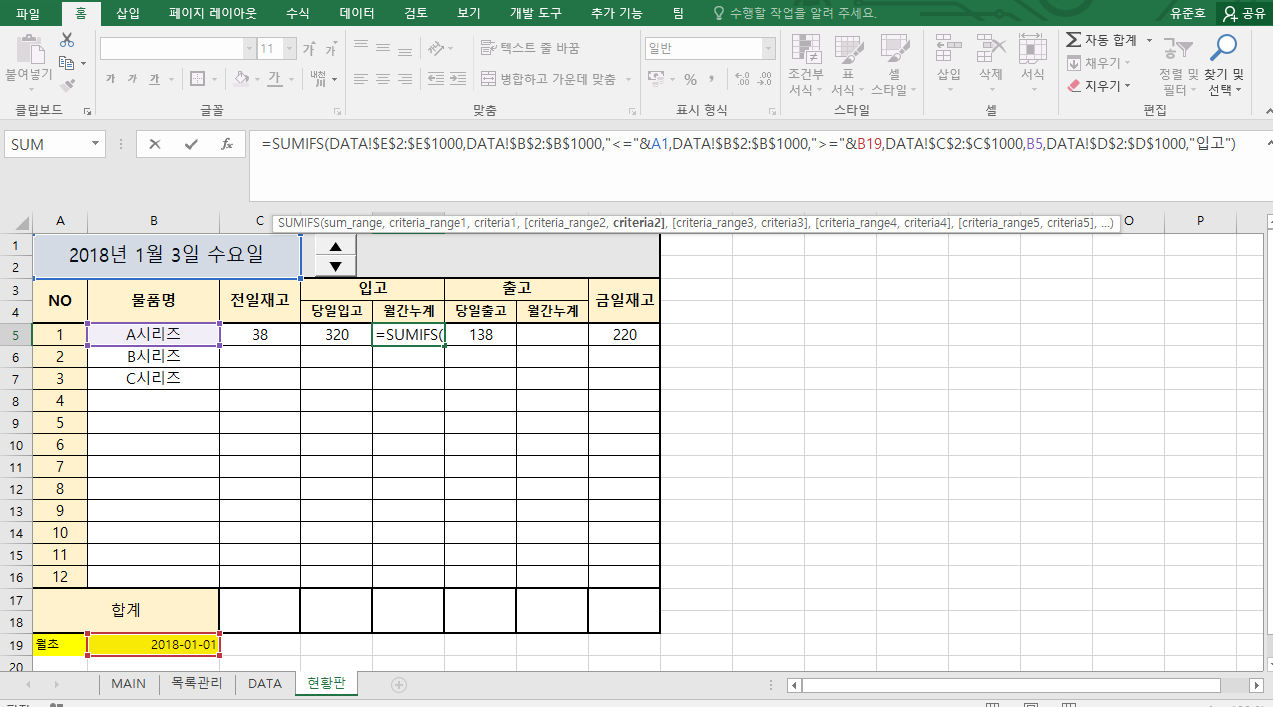Switch to the 목록관리 sheet tab
This screenshot has height=707, width=1273.
(x=197, y=684)
